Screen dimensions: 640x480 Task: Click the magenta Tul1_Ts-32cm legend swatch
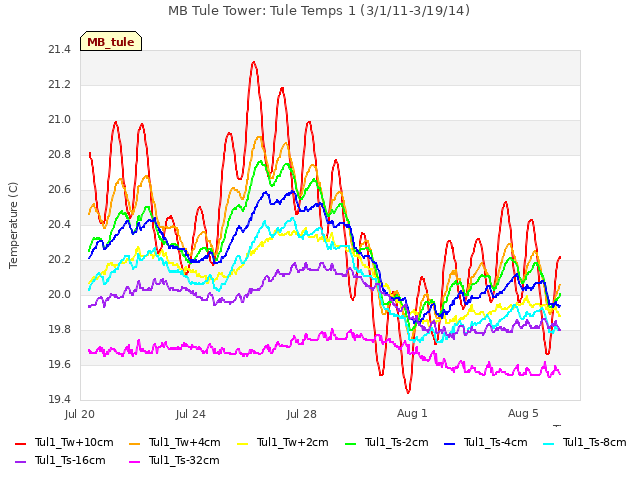tap(134, 461)
